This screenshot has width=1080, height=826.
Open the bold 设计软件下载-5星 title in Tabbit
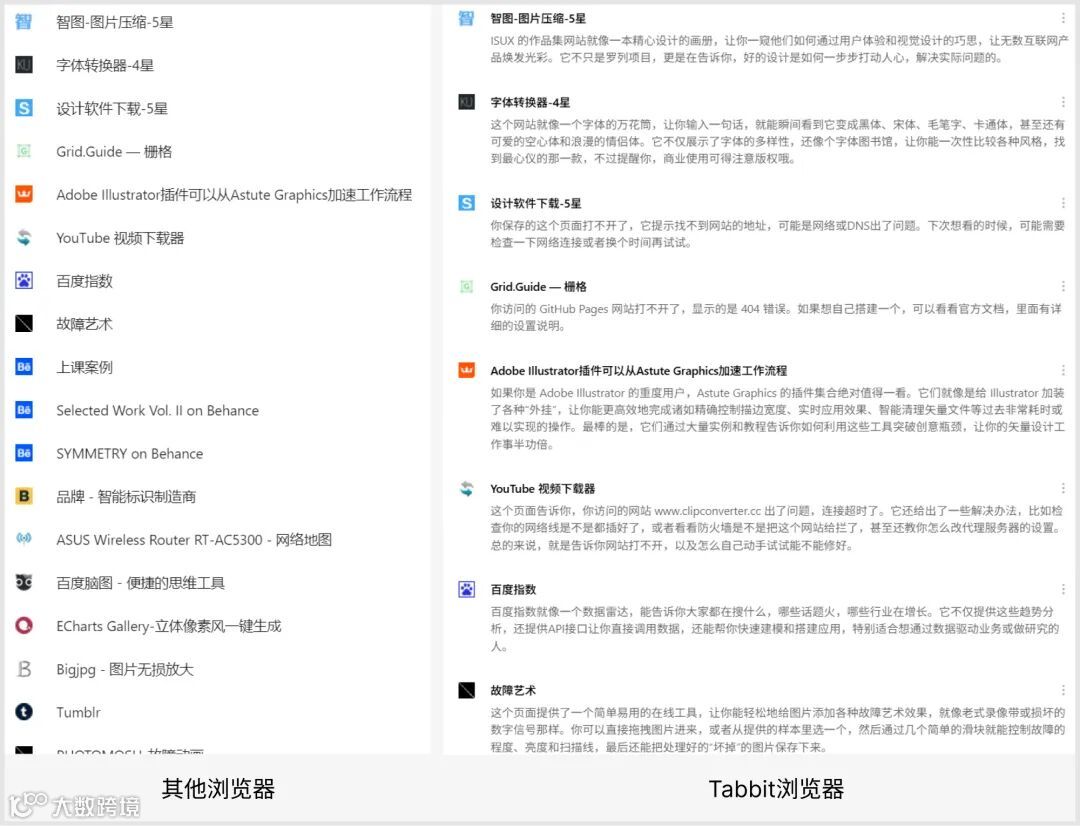pyautogui.click(x=535, y=203)
